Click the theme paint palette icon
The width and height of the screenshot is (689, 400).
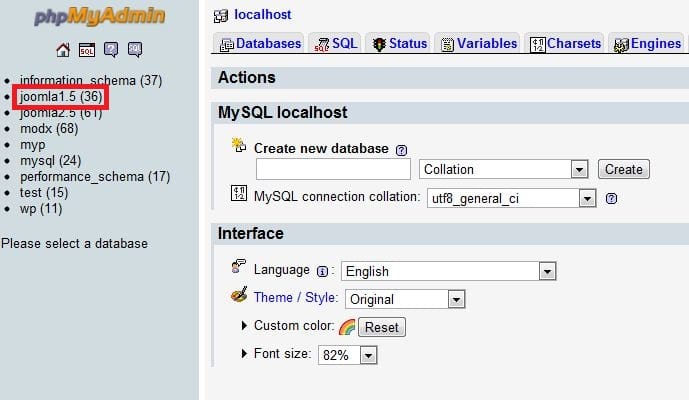click(x=239, y=295)
